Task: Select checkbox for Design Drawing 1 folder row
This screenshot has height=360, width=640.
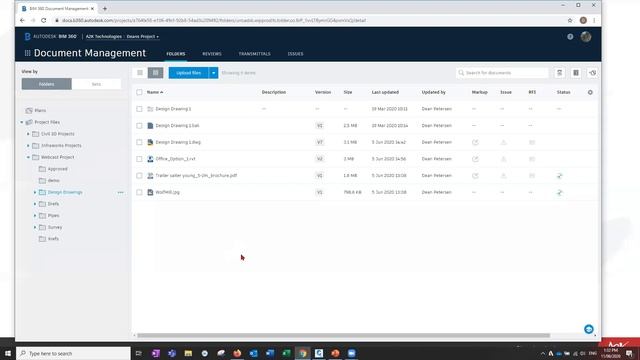Action: tap(139, 109)
